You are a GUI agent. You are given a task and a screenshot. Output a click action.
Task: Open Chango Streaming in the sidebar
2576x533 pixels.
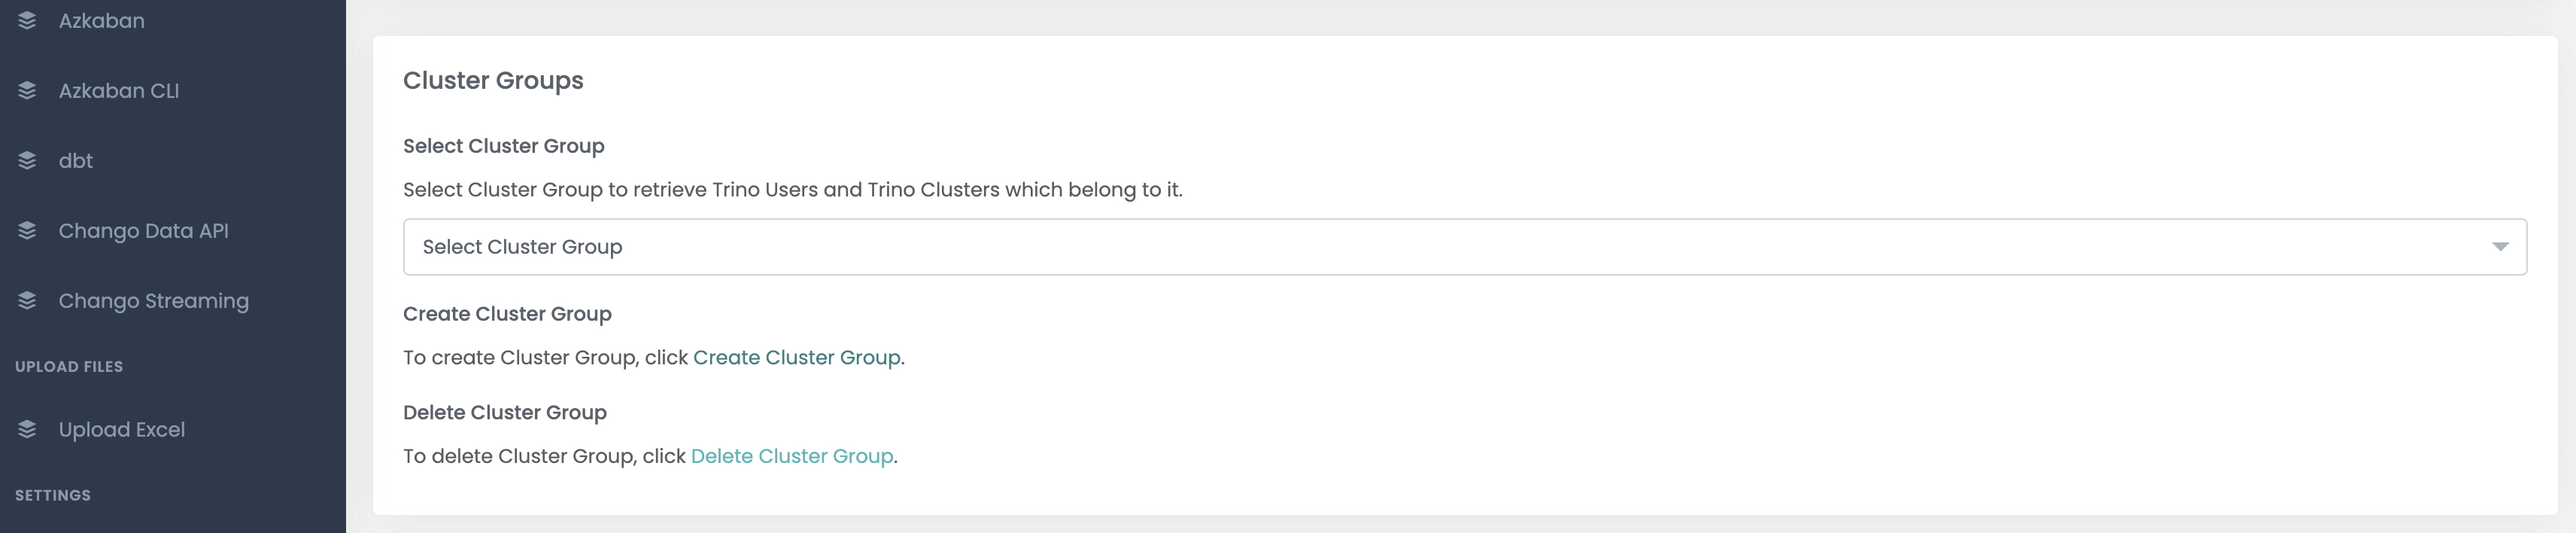point(173,300)
